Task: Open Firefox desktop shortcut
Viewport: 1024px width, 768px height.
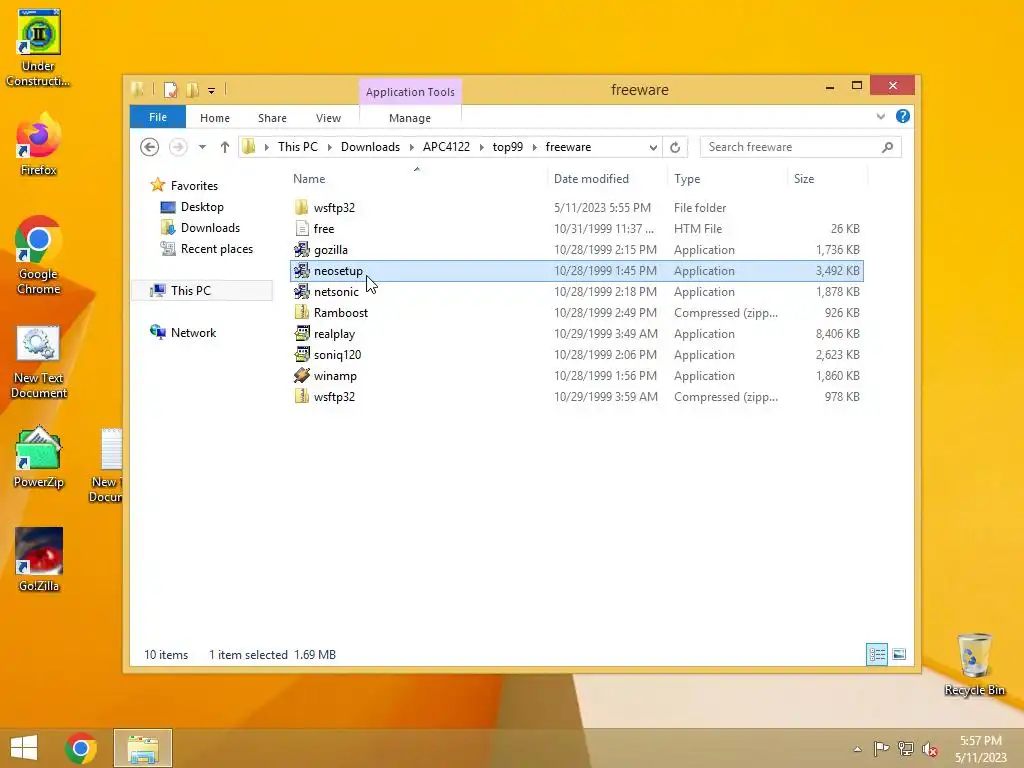Action: pyautogui.click(x=39, y=145)
